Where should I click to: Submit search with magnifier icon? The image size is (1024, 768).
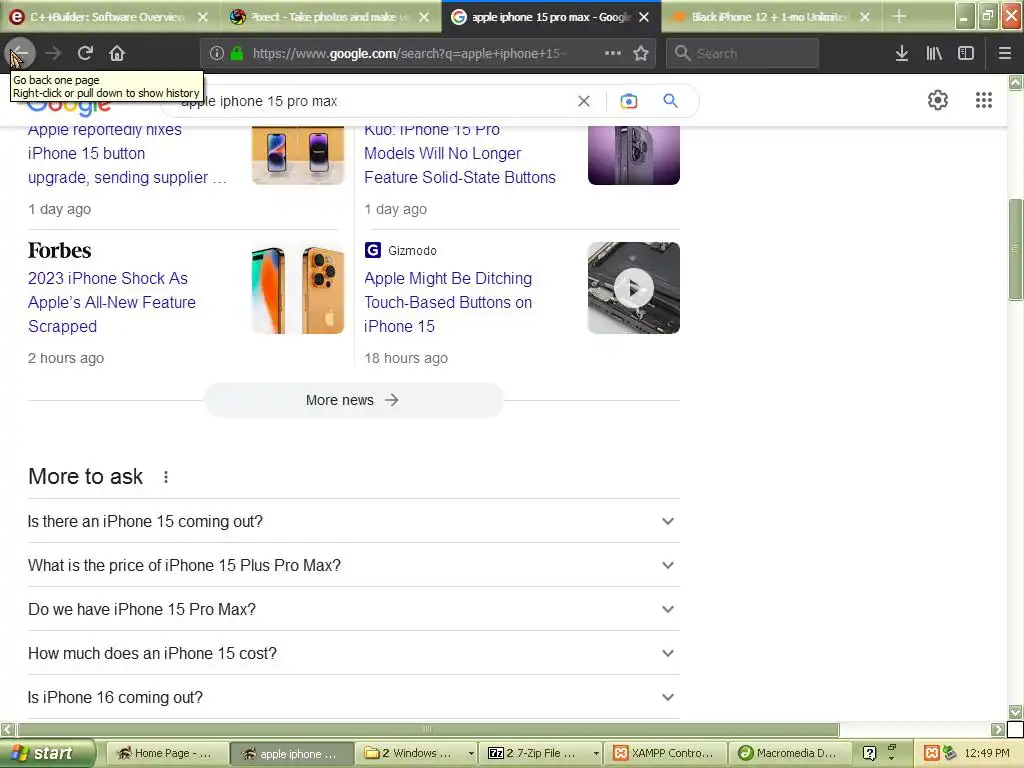point(670,101)
